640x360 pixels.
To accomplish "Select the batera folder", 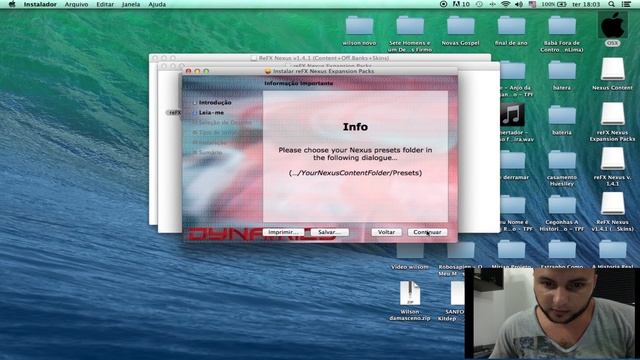I will pos(562,71).
